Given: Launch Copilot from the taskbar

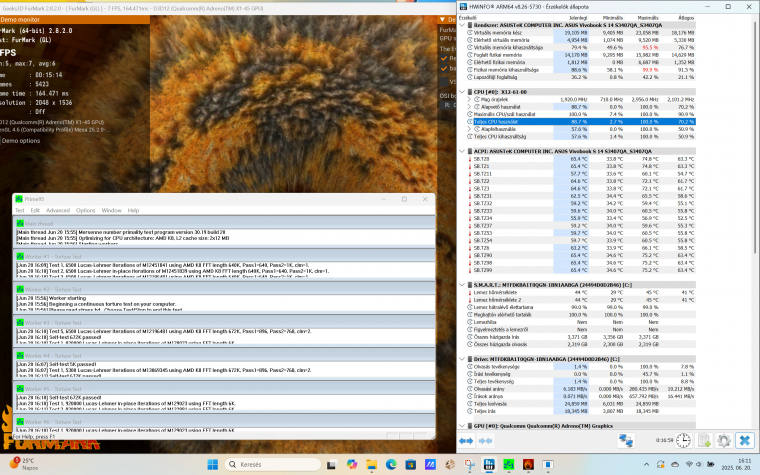Looking at the screenshot, I should [x=352, y=464].
